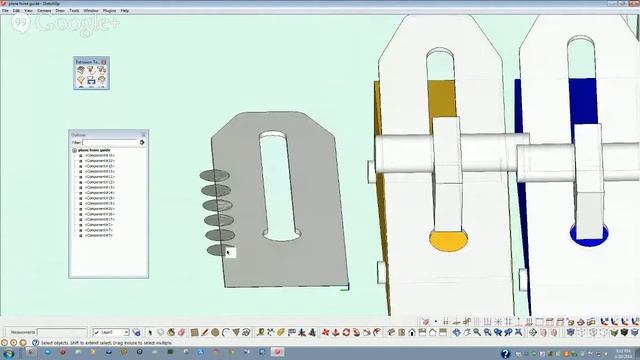The height and width of the screenshot is (360, 640).
Task: Select the Arc tool
Action: click(x=225, y=333)
